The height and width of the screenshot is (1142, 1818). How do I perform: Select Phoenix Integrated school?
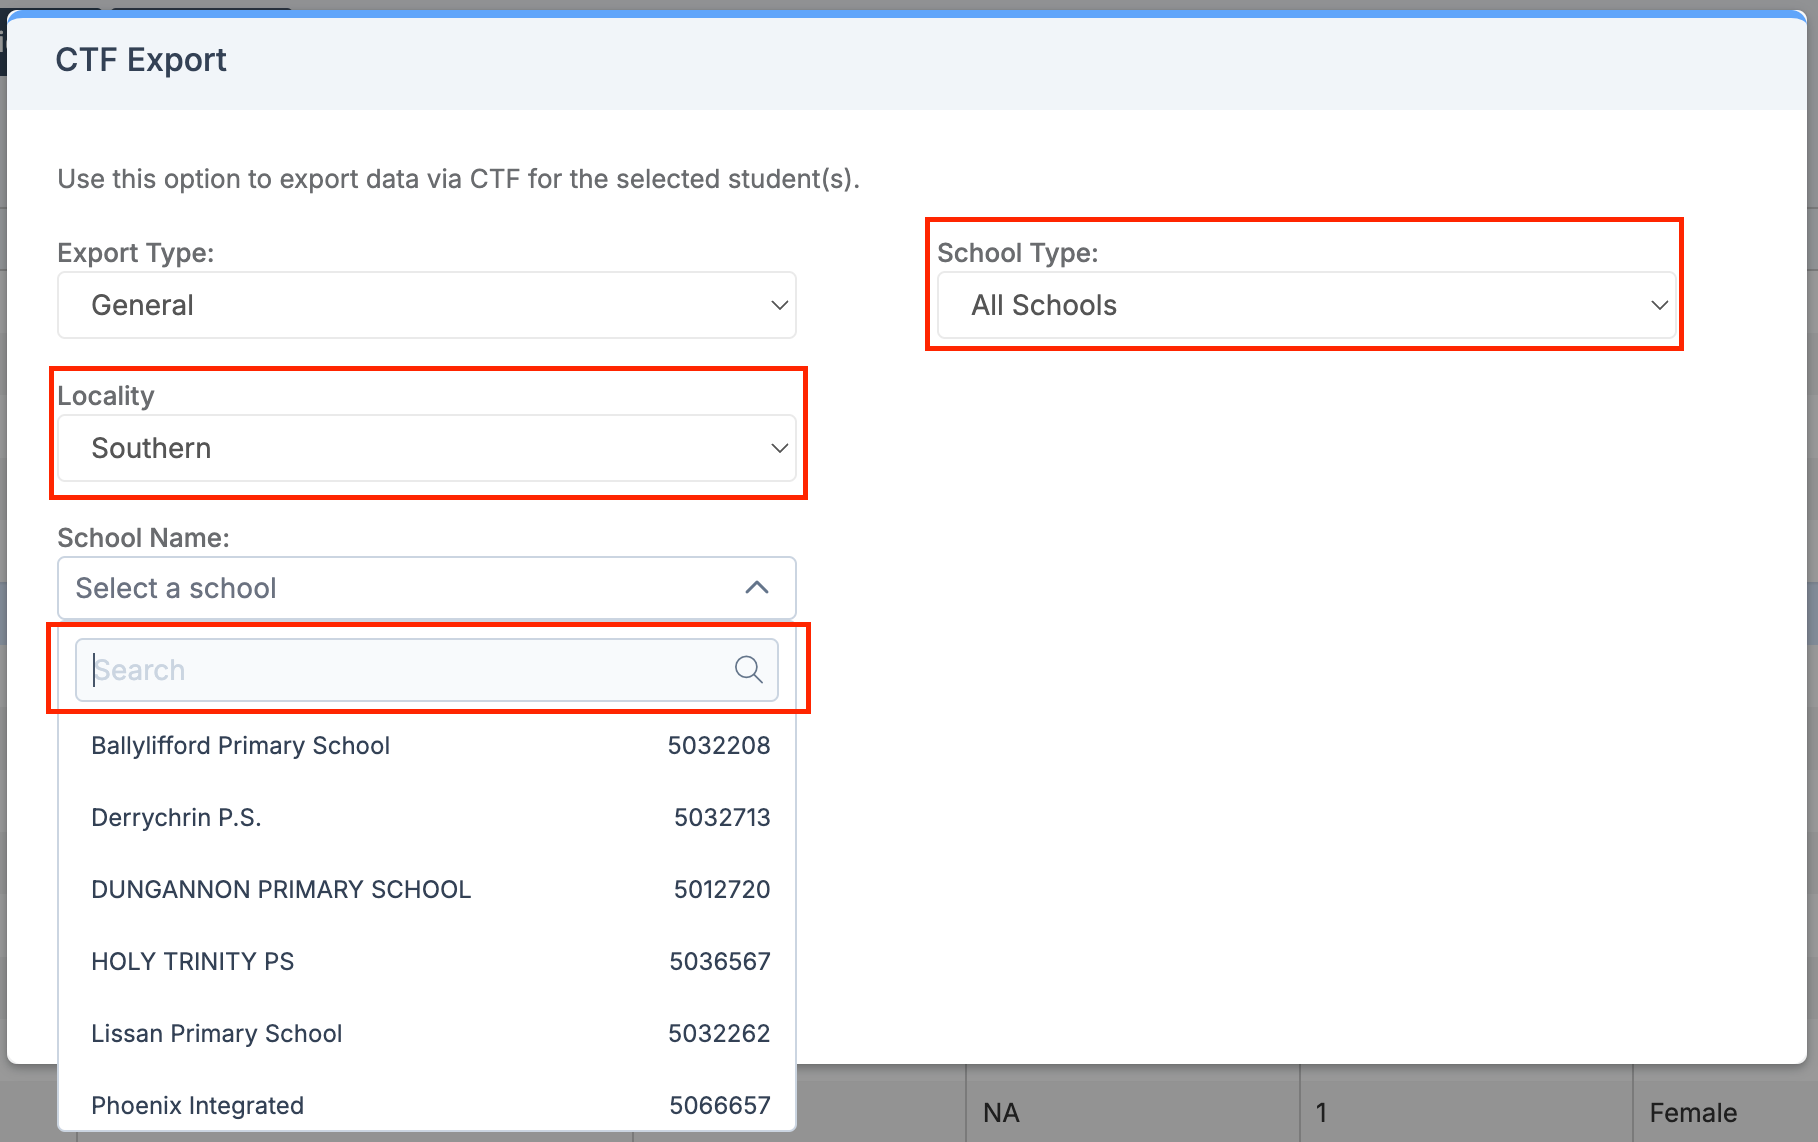pos(197,1105)
